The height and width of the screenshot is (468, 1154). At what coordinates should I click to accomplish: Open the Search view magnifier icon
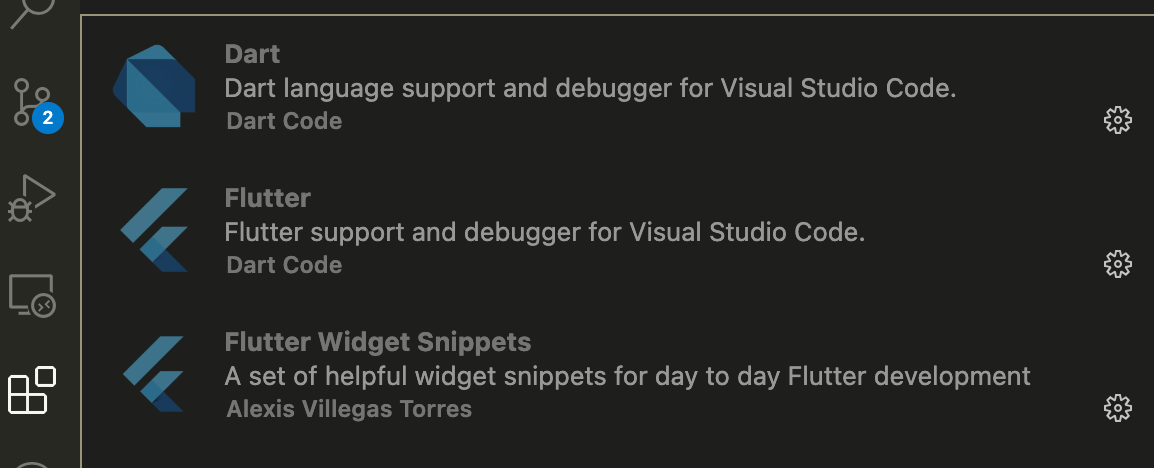32,13
